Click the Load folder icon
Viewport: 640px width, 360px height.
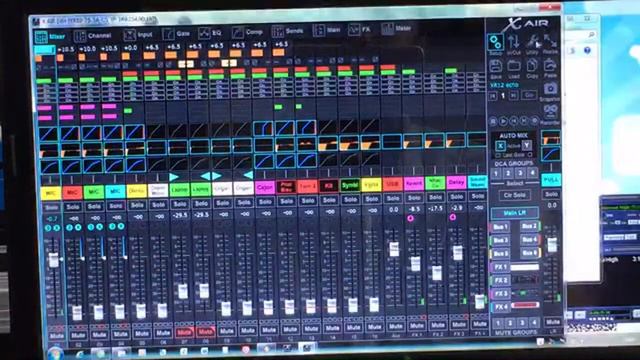[x=513, y=67]
